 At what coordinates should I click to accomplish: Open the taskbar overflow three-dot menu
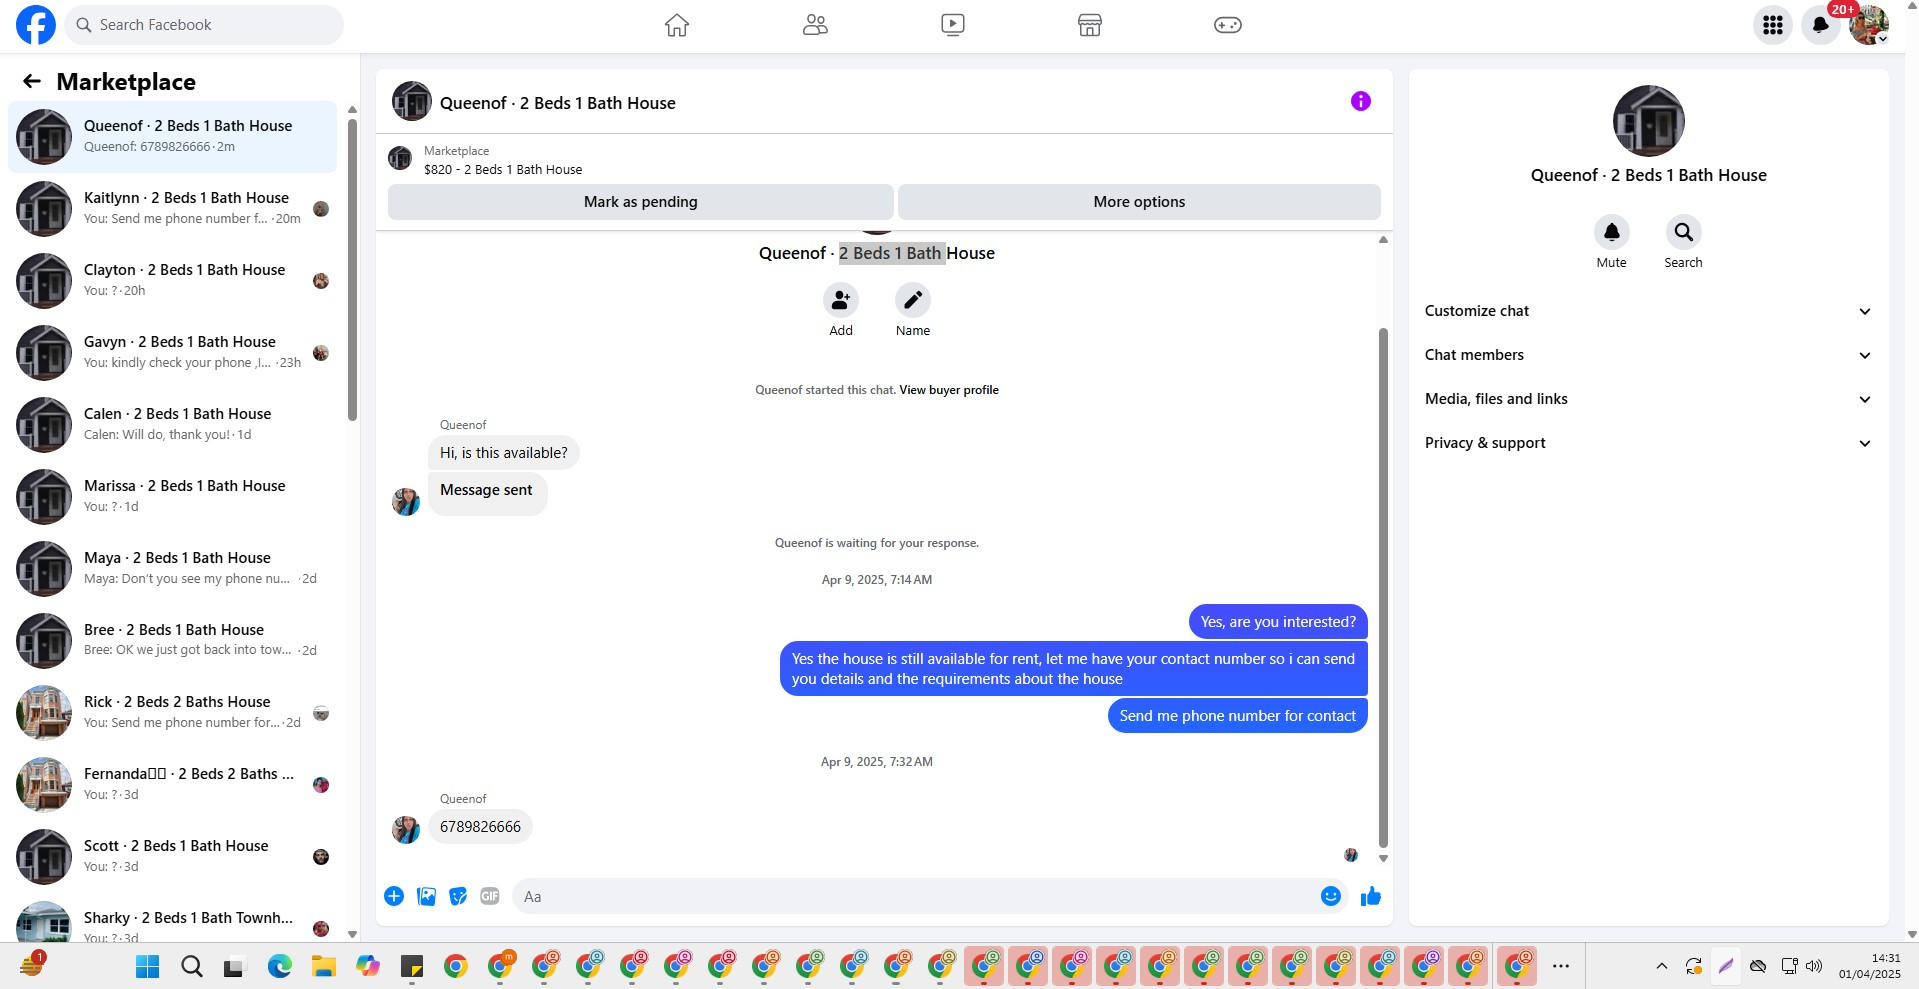[x=1561, y=966]
